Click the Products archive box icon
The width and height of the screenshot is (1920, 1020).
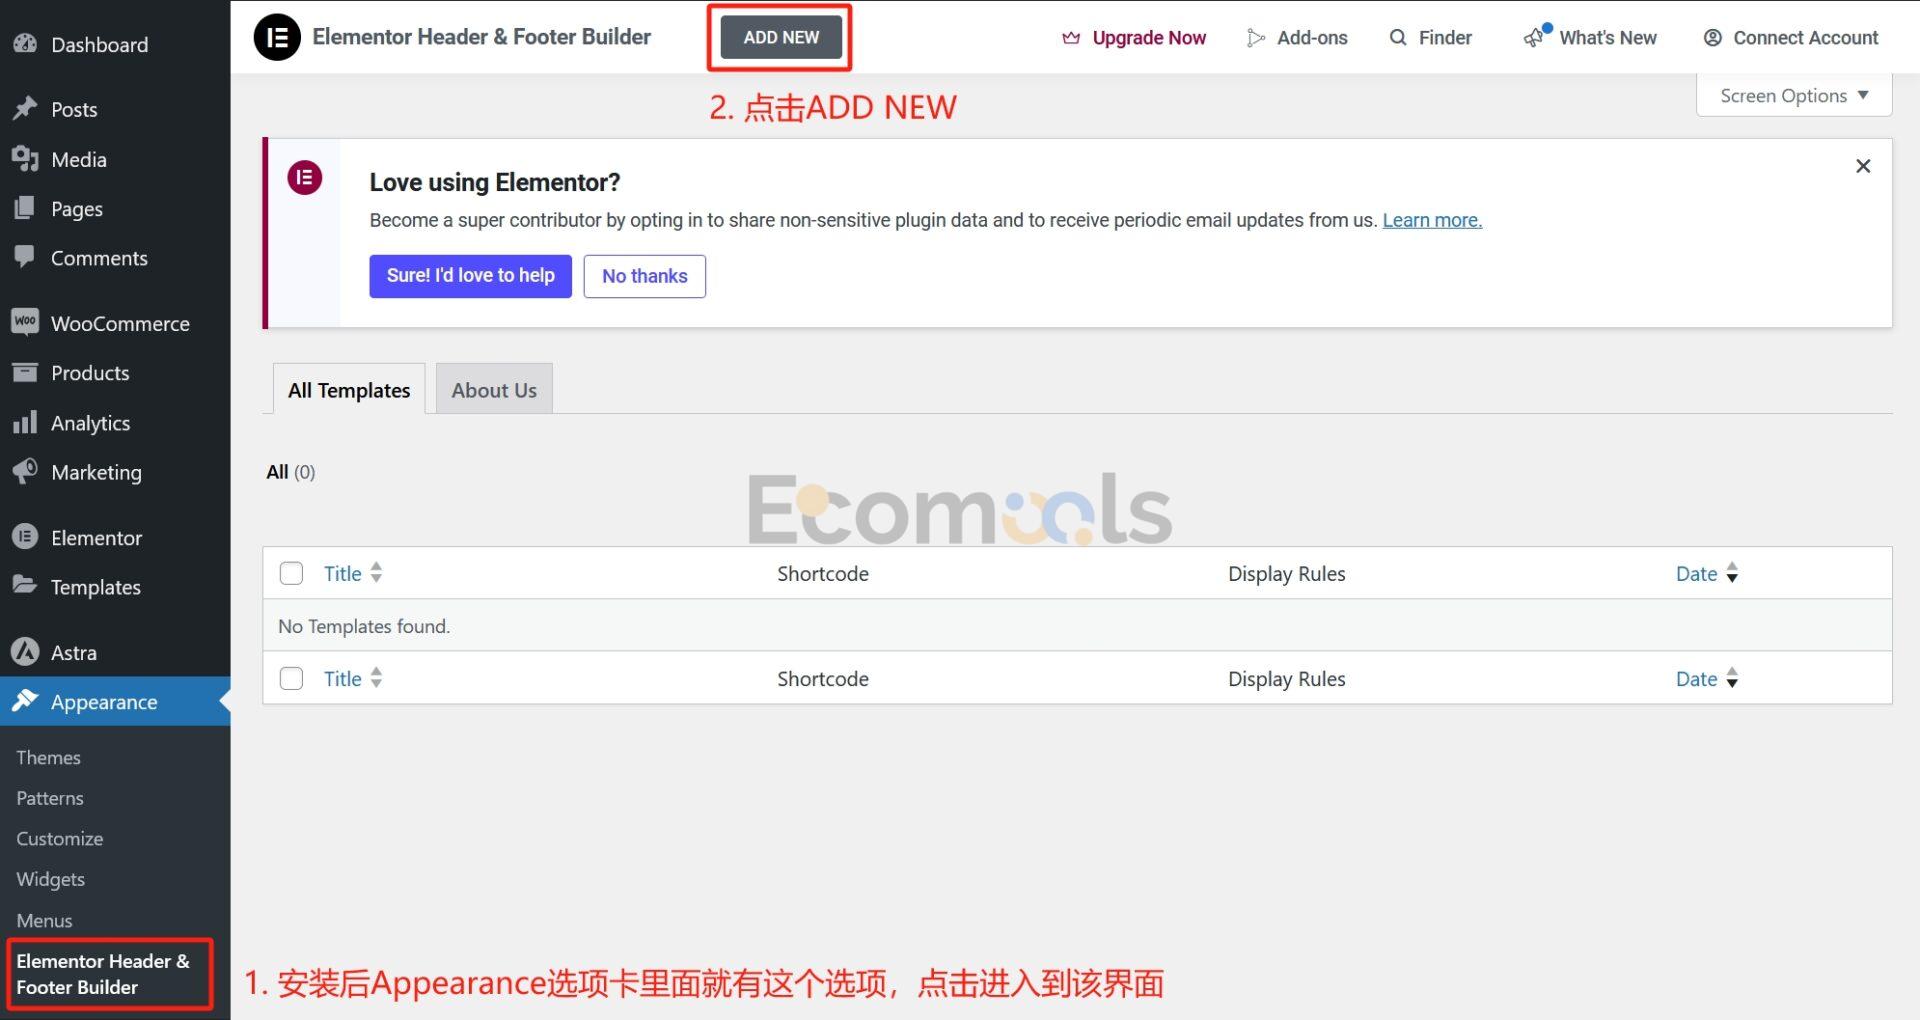click(x=25, y=372)
